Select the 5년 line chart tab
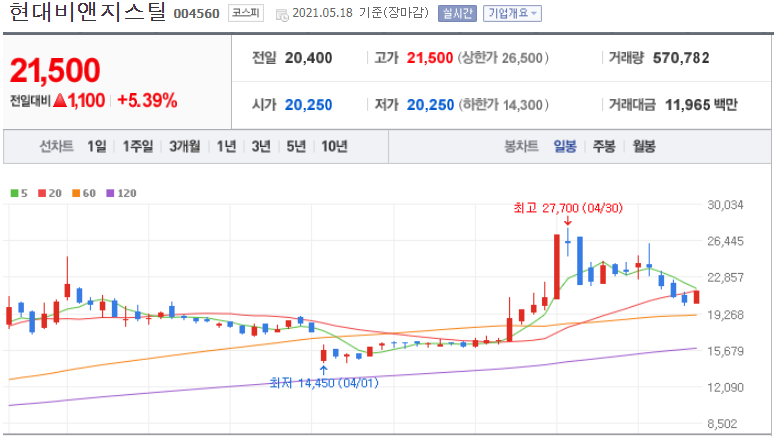774x436 pixels. pyautogui.click(x=296, y=146)
